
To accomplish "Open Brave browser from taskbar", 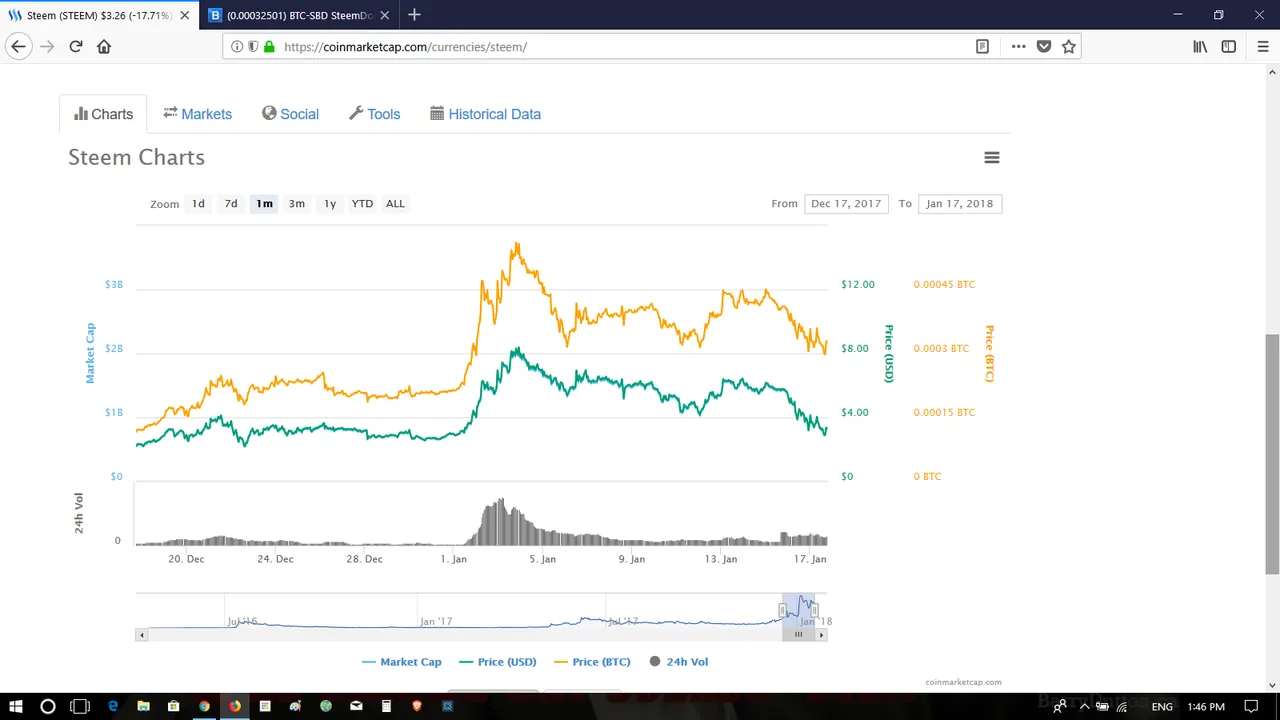I will coord(417,706).
